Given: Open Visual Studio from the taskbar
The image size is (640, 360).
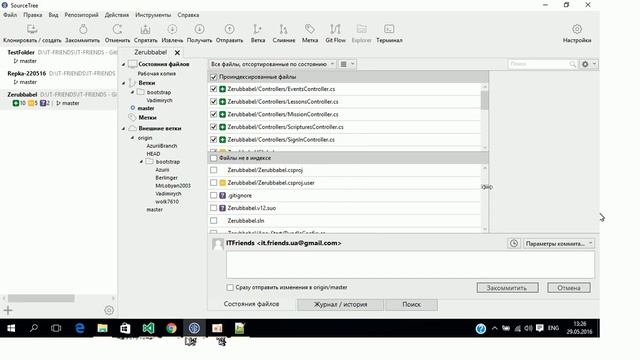Looking at the screenshot, I should [x=148, y=328].
